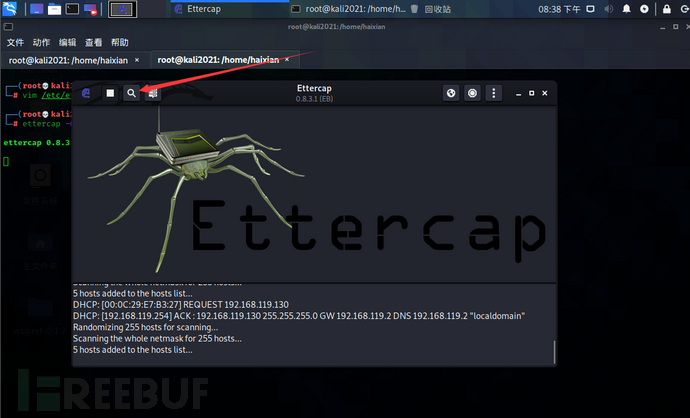Click the screen recorder icon in the panel
This screenshot has width=690, height=418.
tap(90, 9)
